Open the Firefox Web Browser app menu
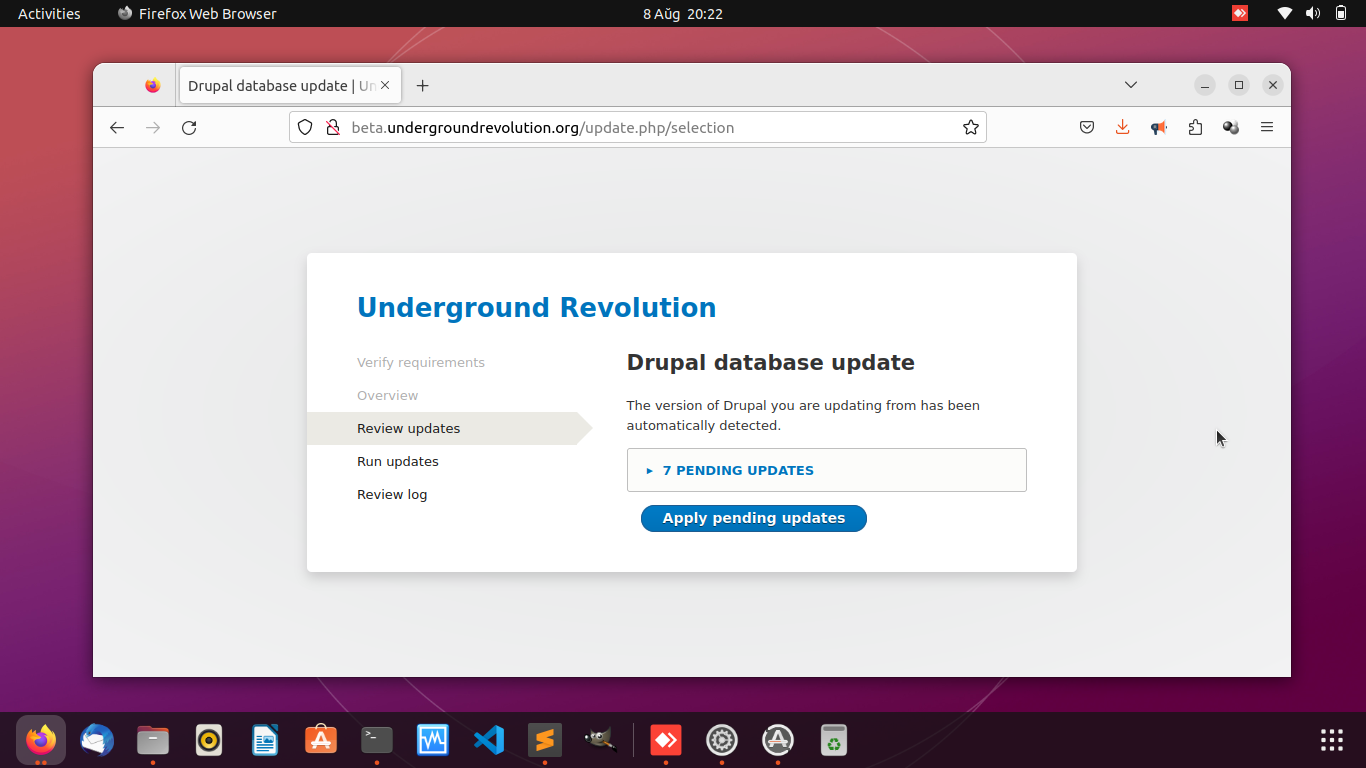 197,14
